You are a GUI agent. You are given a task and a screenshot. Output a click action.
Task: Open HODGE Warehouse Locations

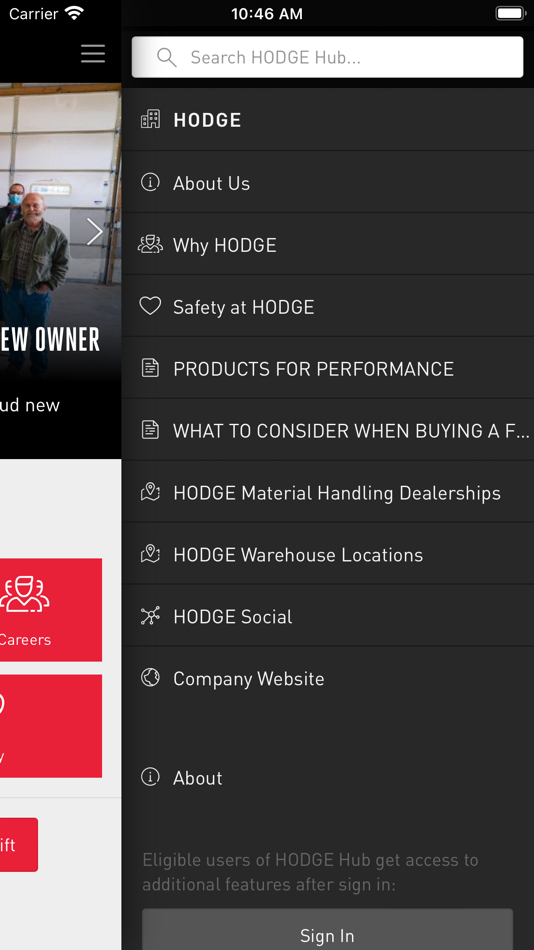coord(328,554)
